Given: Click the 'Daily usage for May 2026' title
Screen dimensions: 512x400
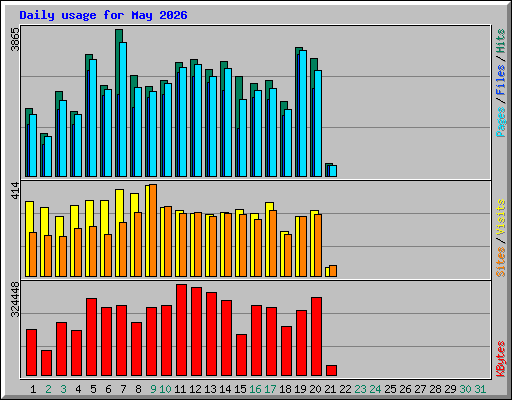Looking at the screenshot, I should click(103, 15).
